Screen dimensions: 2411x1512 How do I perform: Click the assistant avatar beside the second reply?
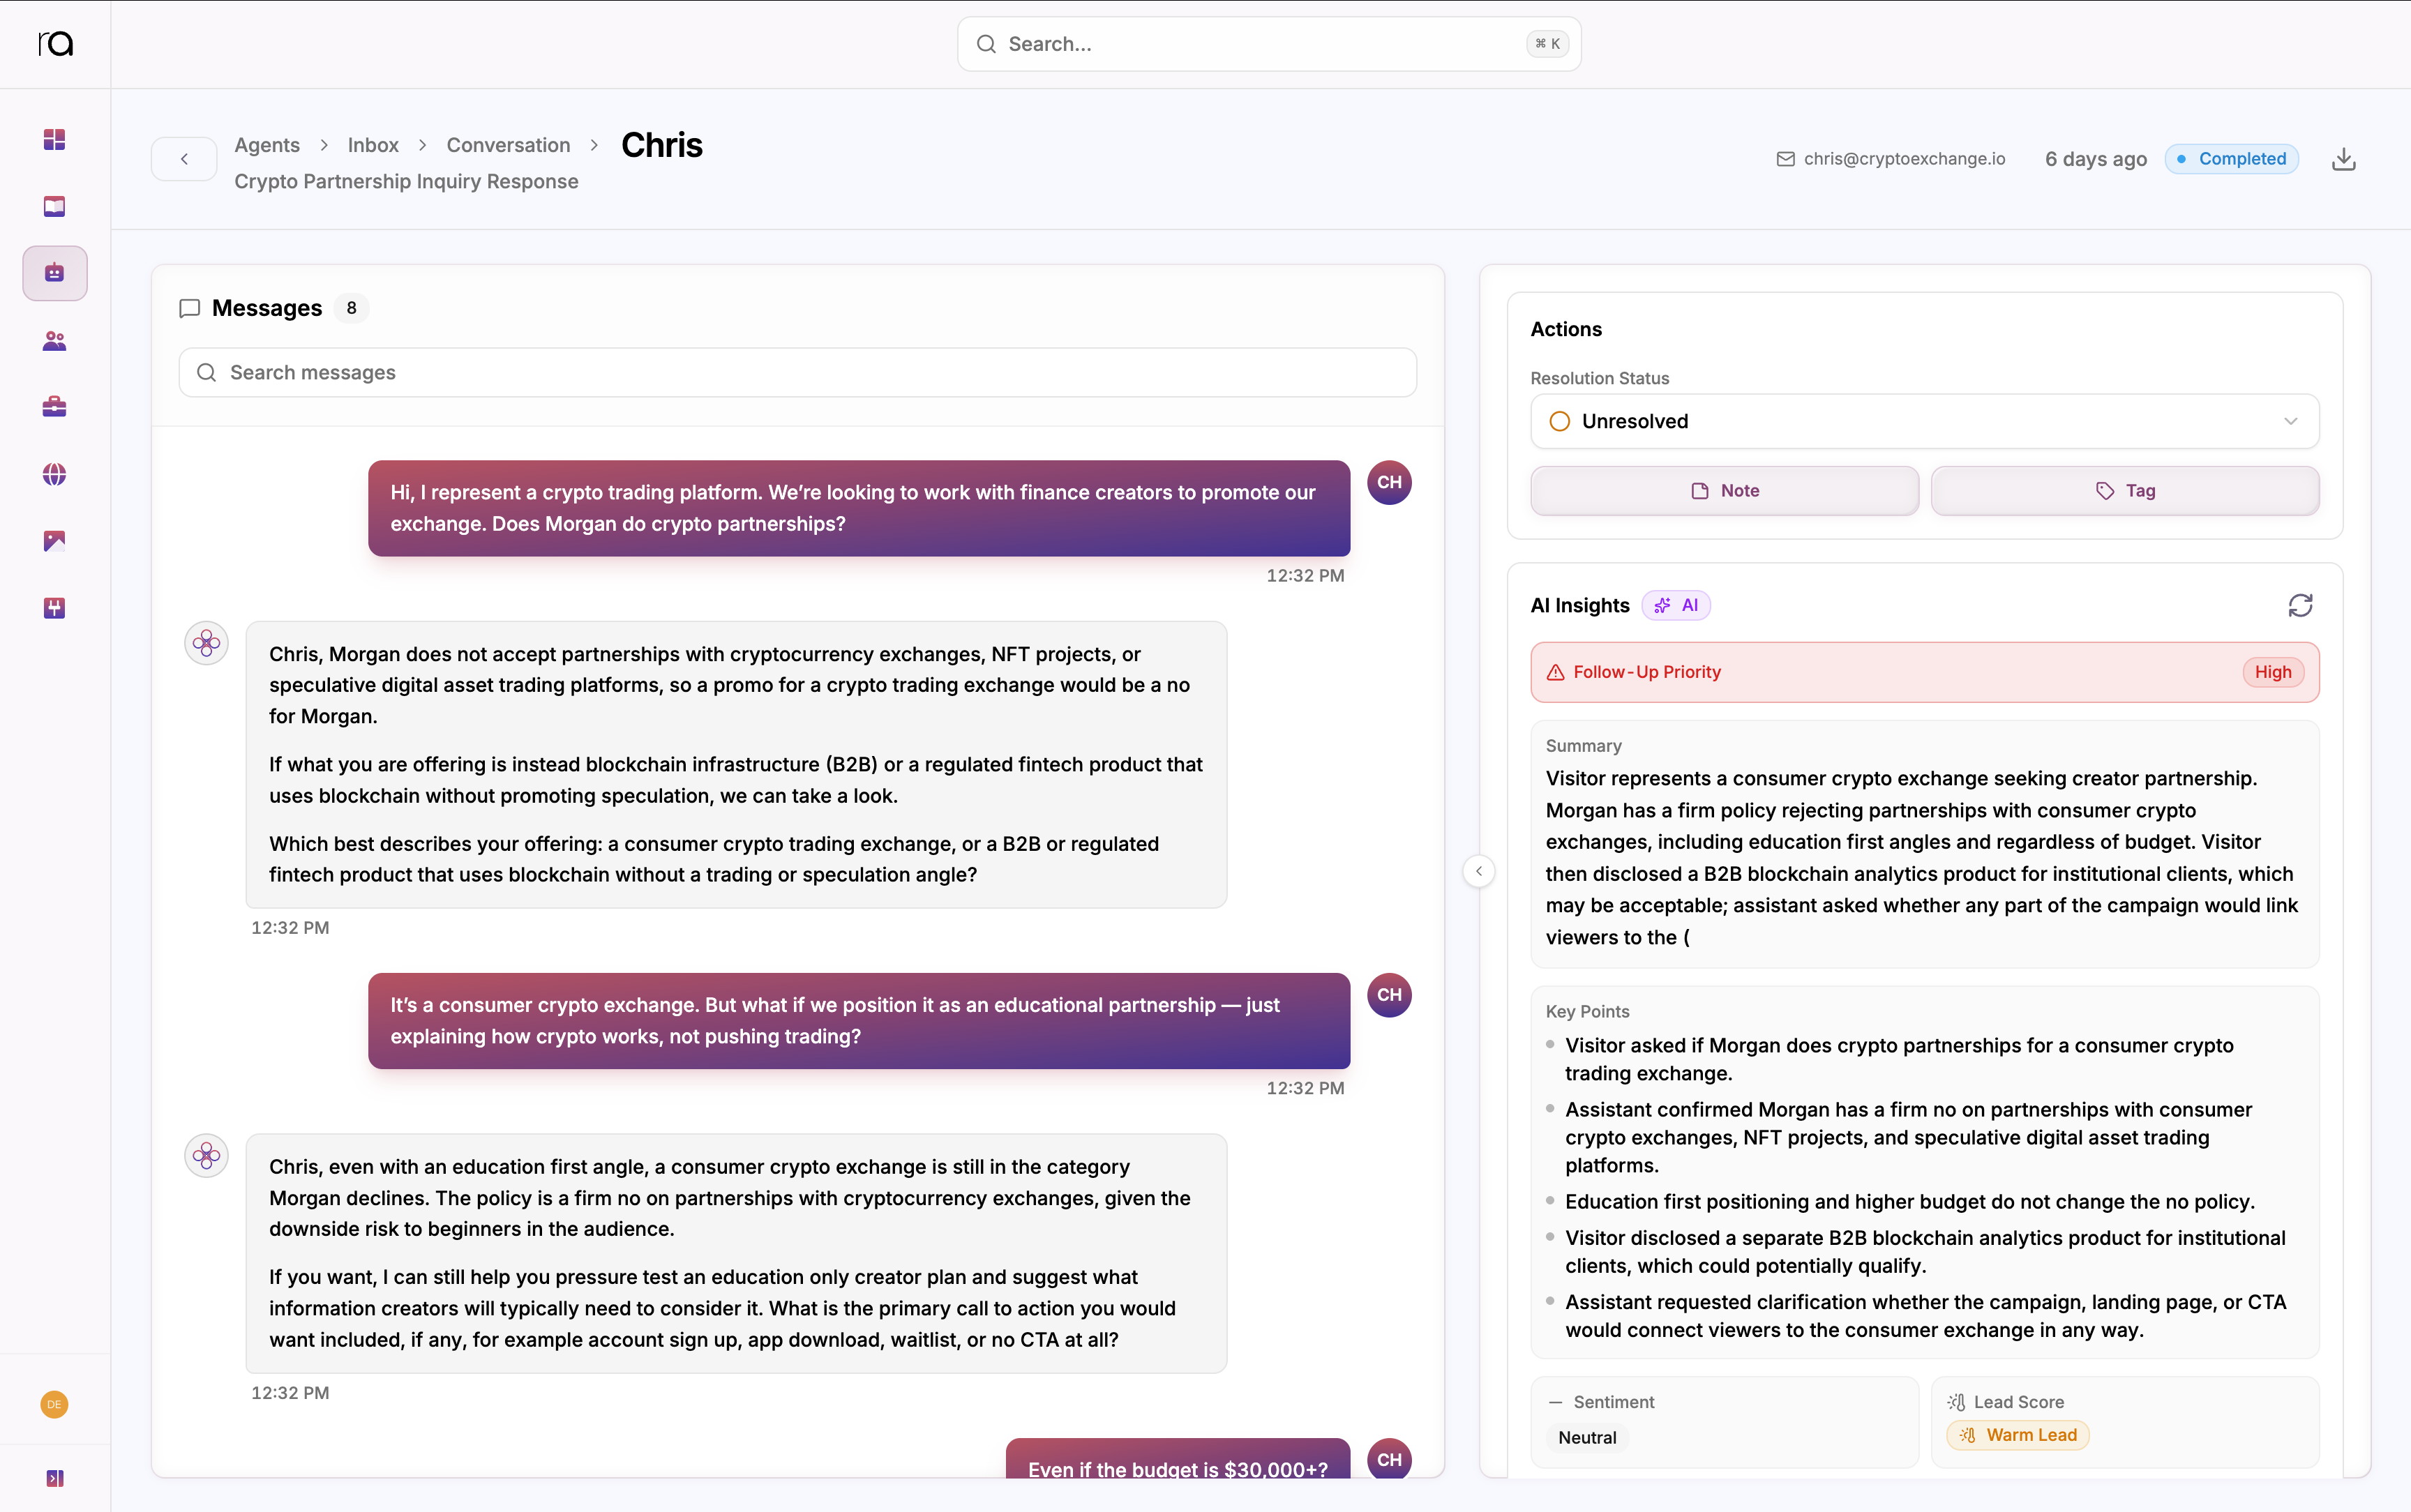pos(207,1156)
